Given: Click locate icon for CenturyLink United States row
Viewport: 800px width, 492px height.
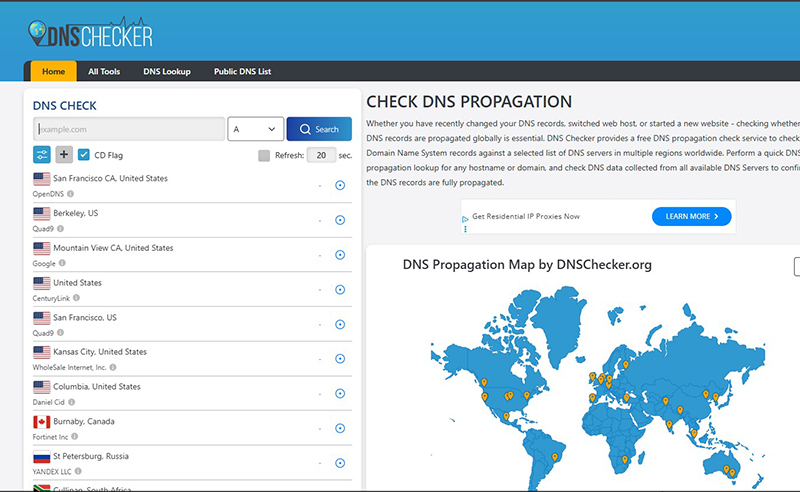Looking at the screenshot, I should (340, 289).
